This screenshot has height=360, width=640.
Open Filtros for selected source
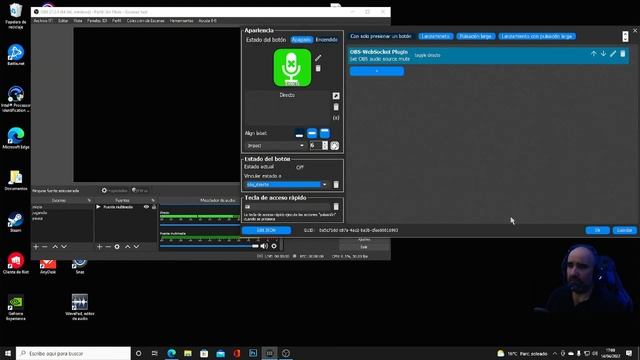[140, 191]
